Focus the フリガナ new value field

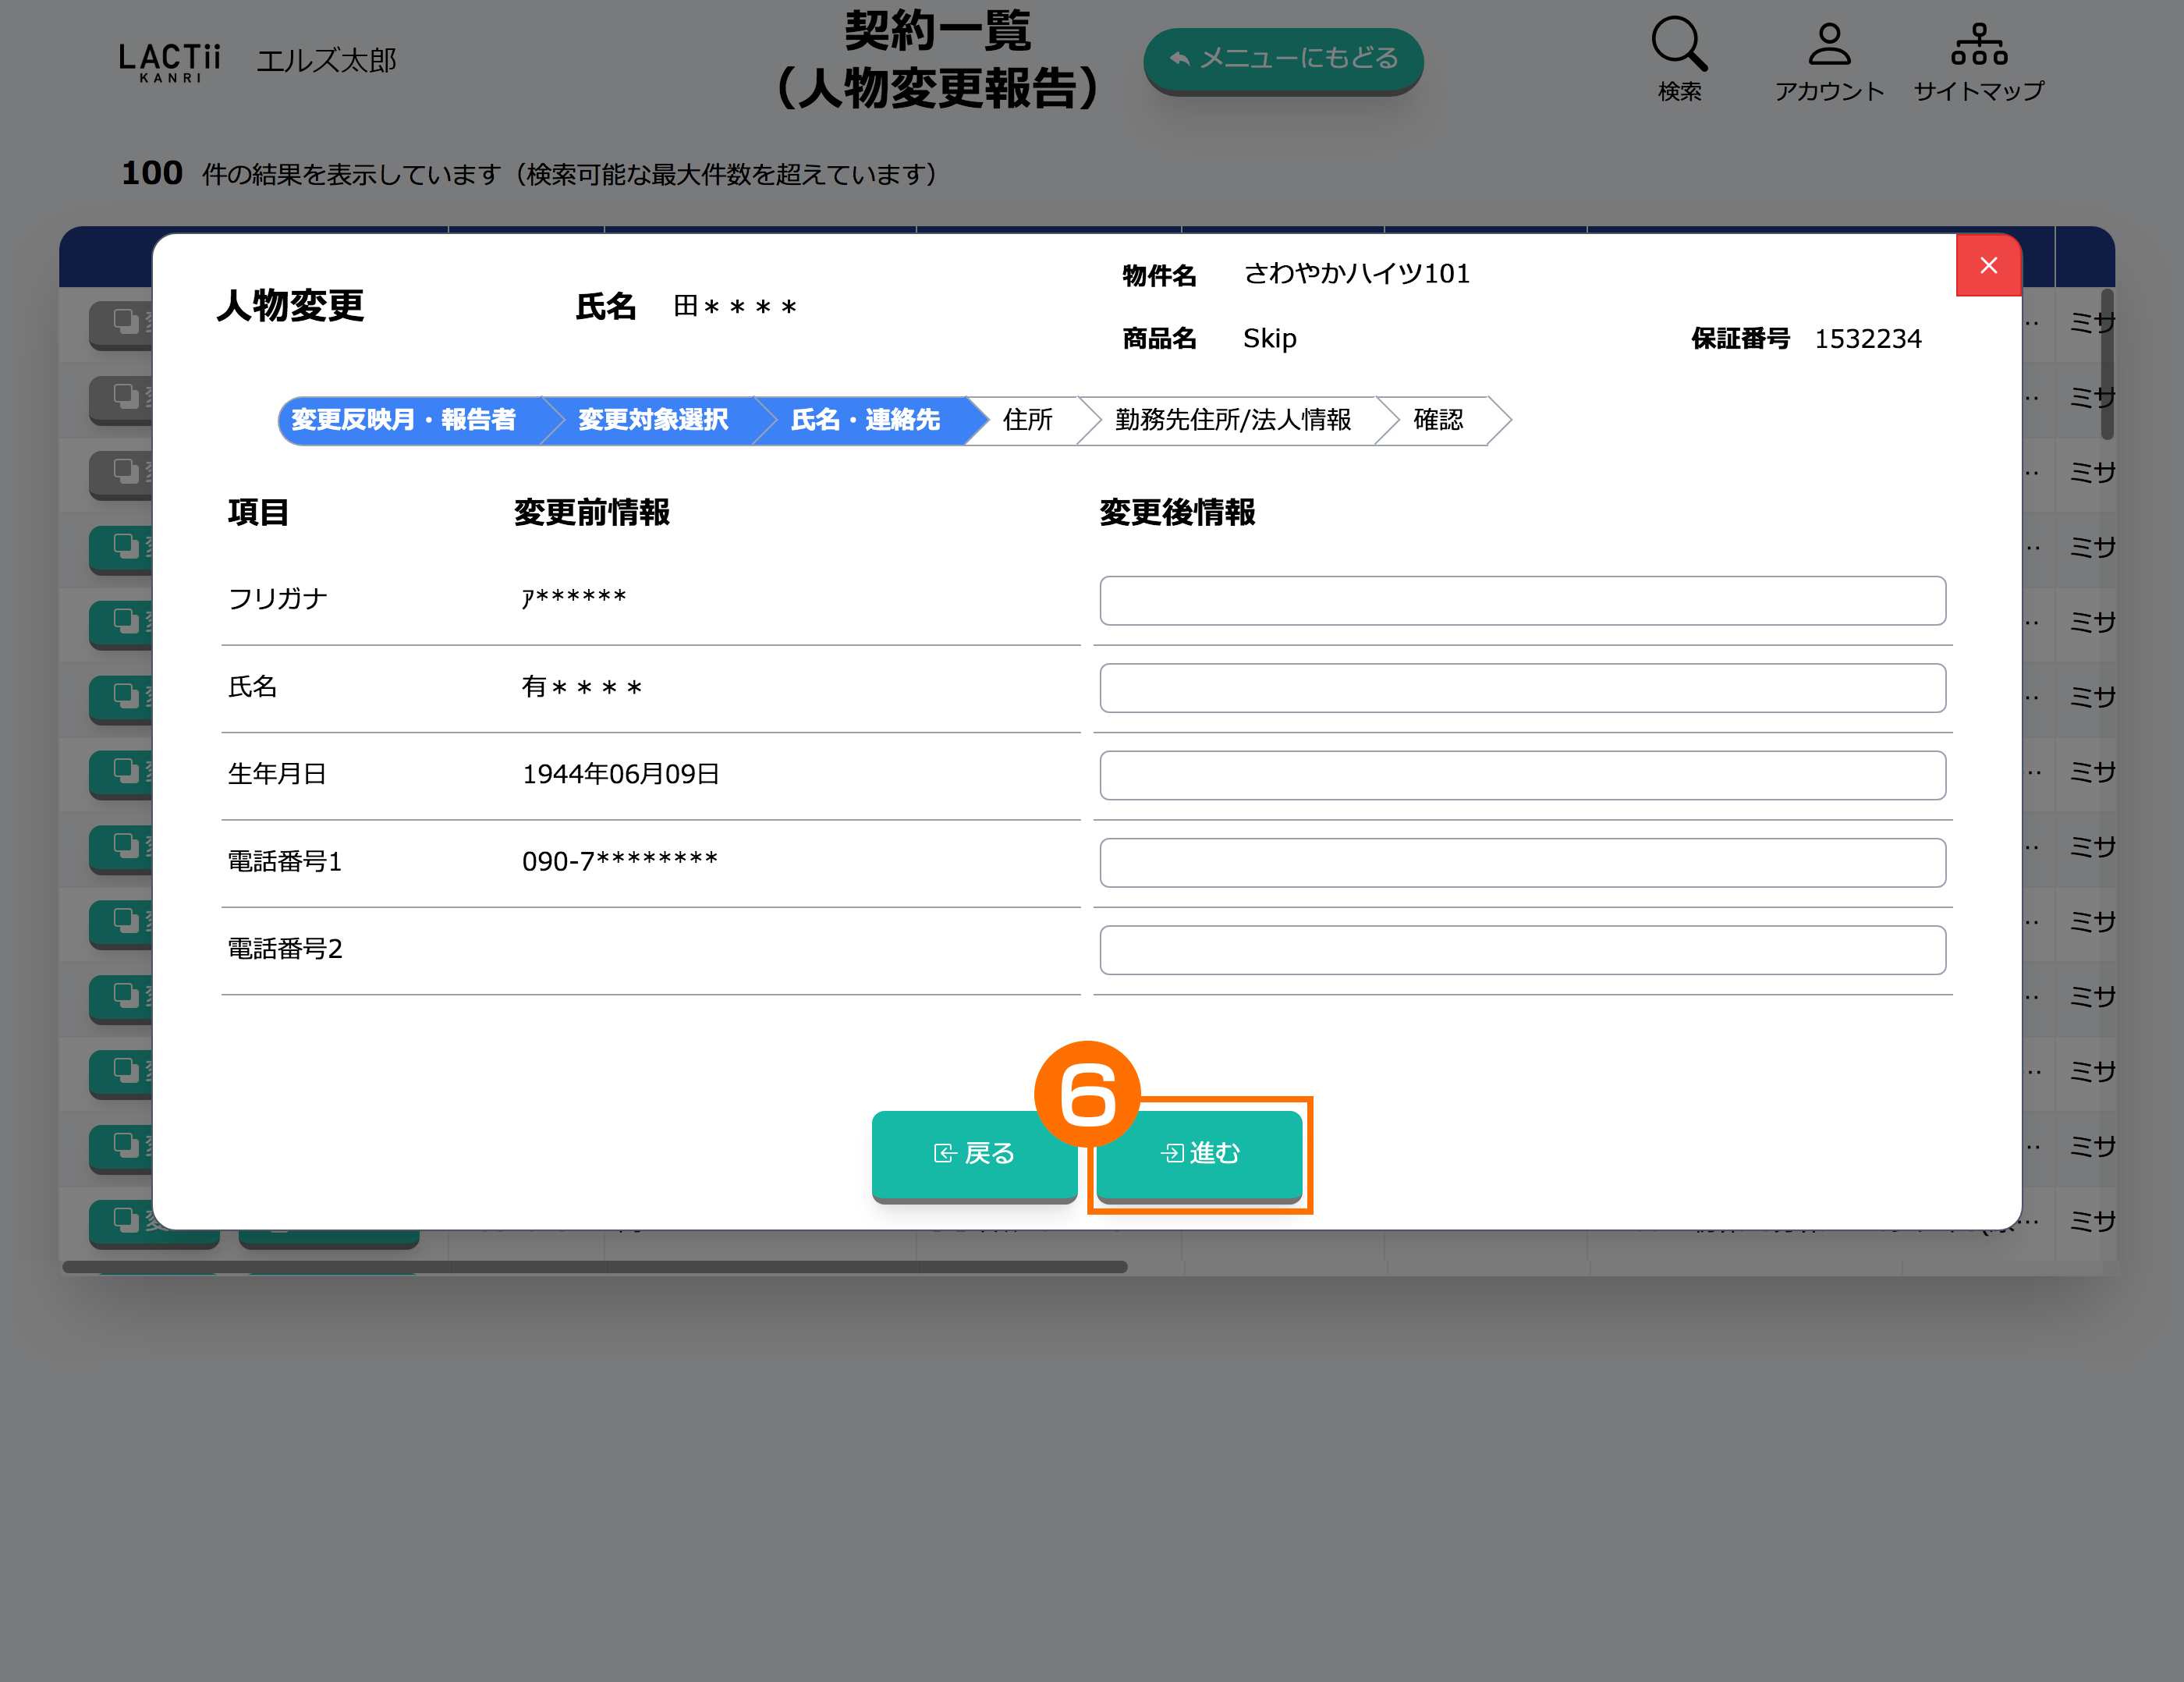[1521, 600]
